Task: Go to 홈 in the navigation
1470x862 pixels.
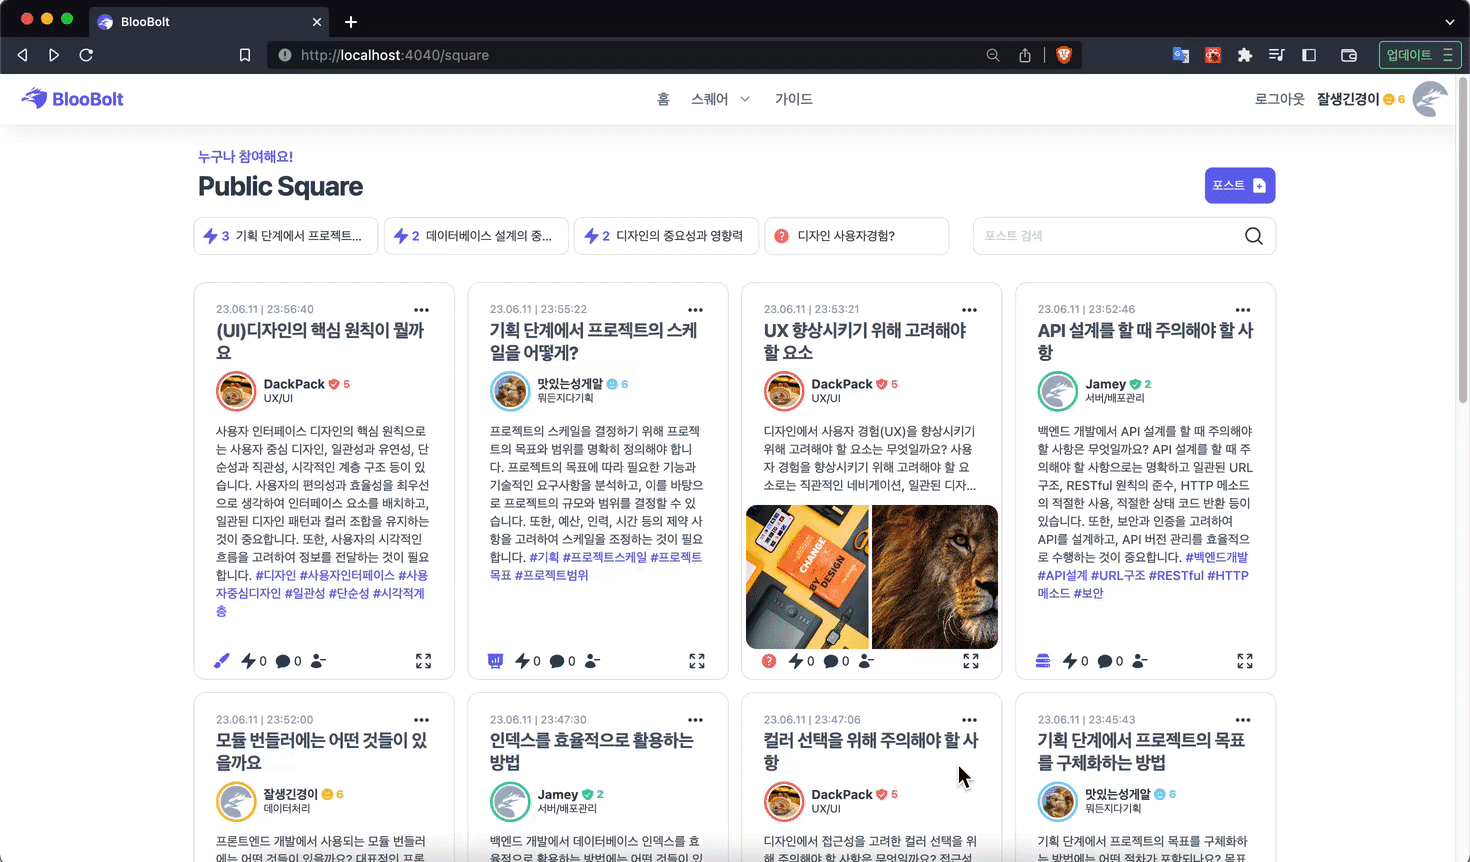Action: click(x=663, y=99)
